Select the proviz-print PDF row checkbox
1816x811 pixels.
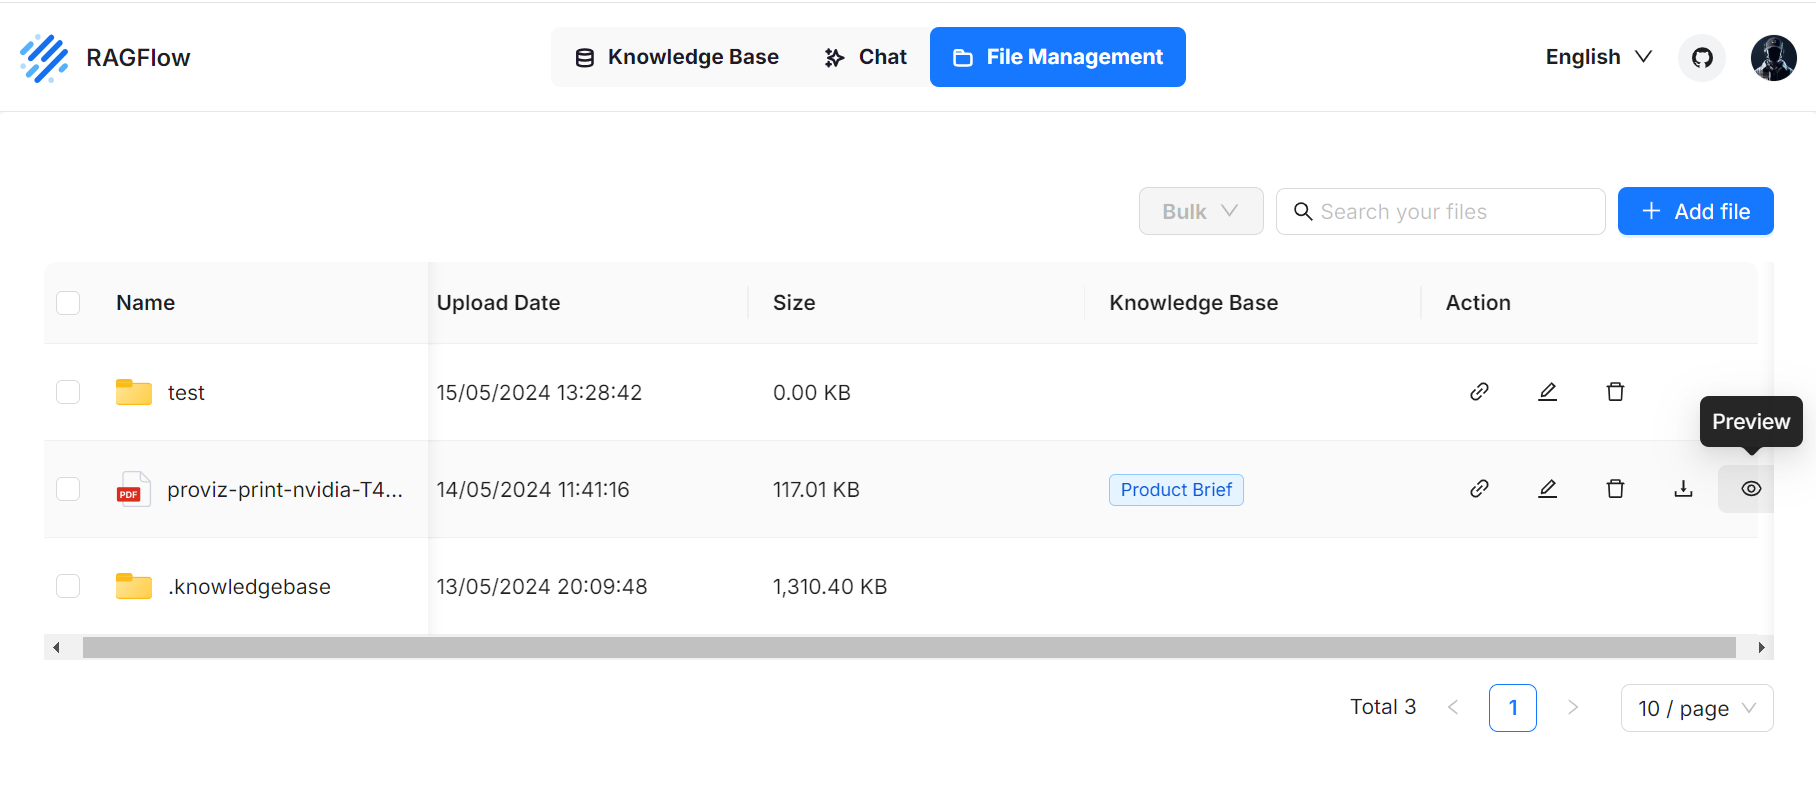coord(68,489)
